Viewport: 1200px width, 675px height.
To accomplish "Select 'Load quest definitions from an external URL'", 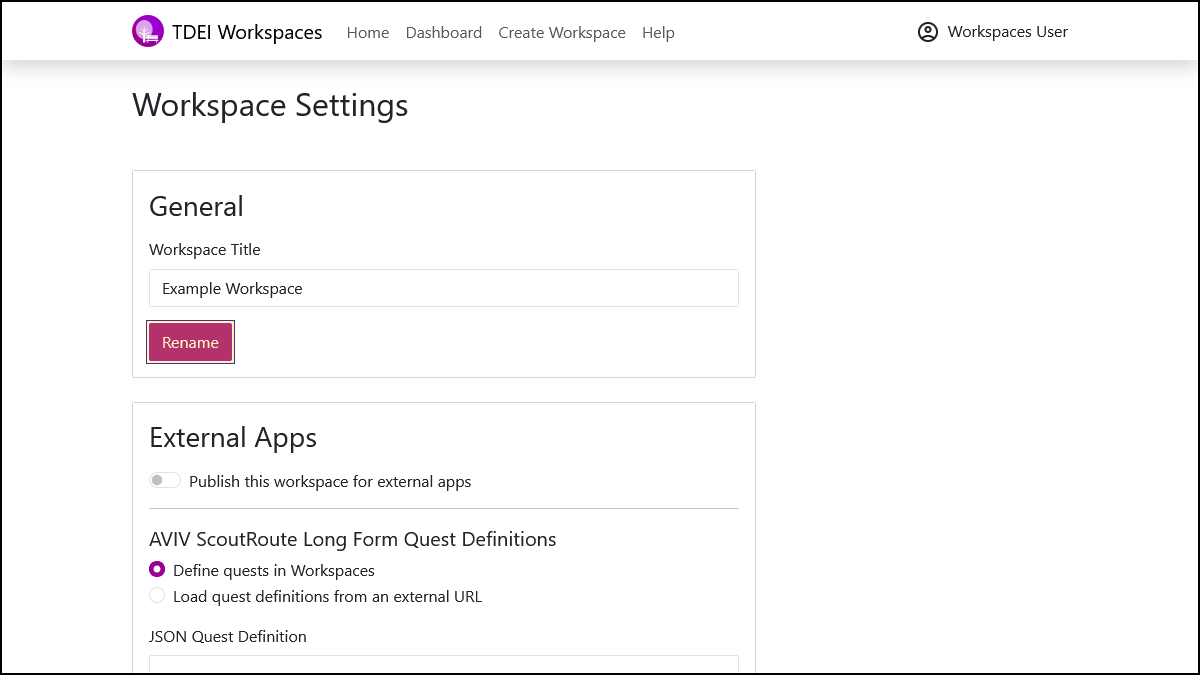I will (x=157, y=595).
